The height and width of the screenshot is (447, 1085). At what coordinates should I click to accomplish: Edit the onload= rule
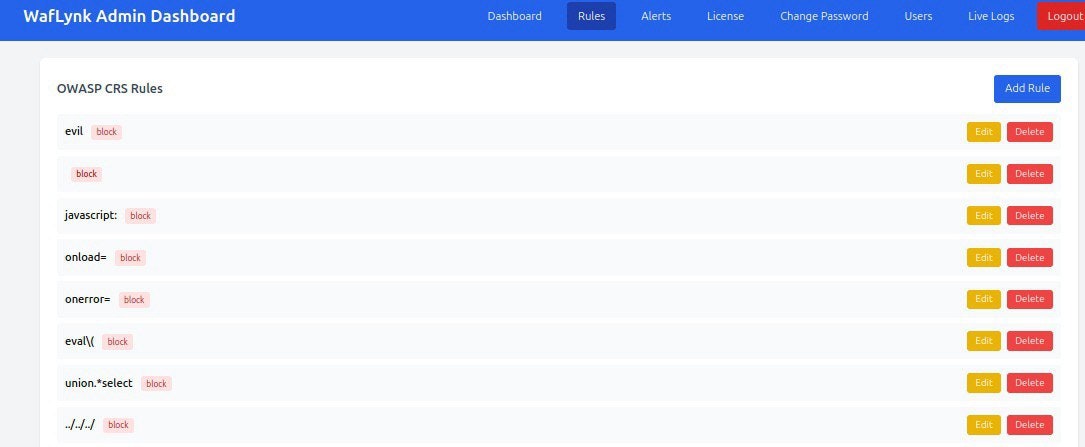[x=983, y=257]
